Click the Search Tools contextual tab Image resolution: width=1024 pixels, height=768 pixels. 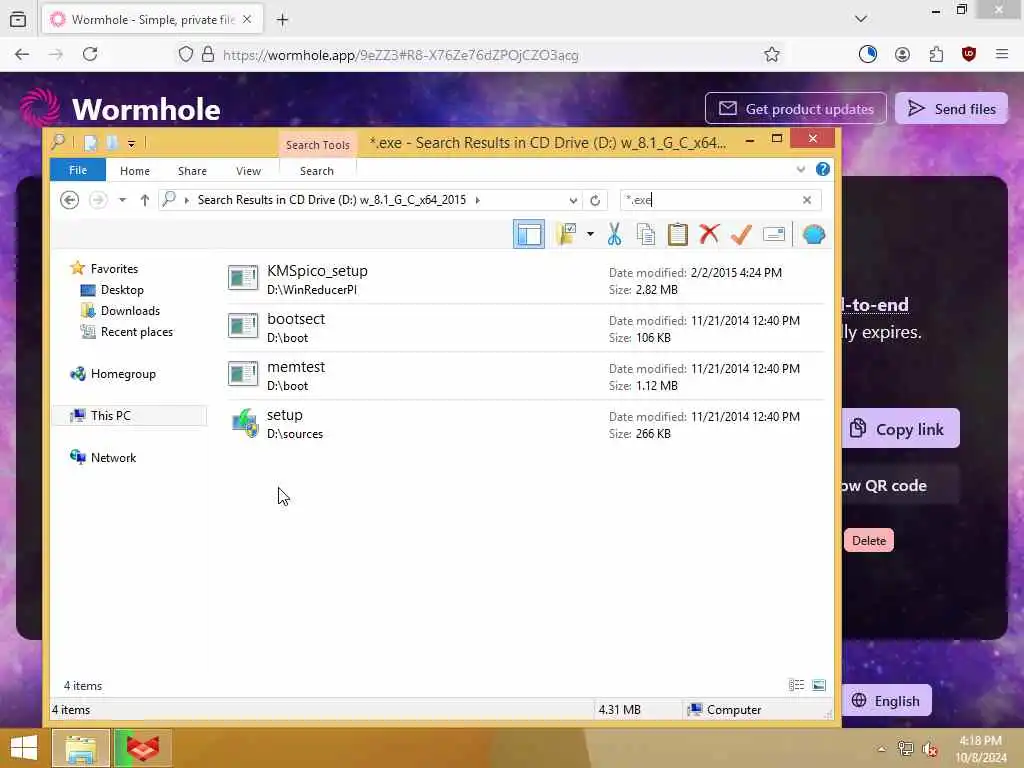[x=317, y=144]
